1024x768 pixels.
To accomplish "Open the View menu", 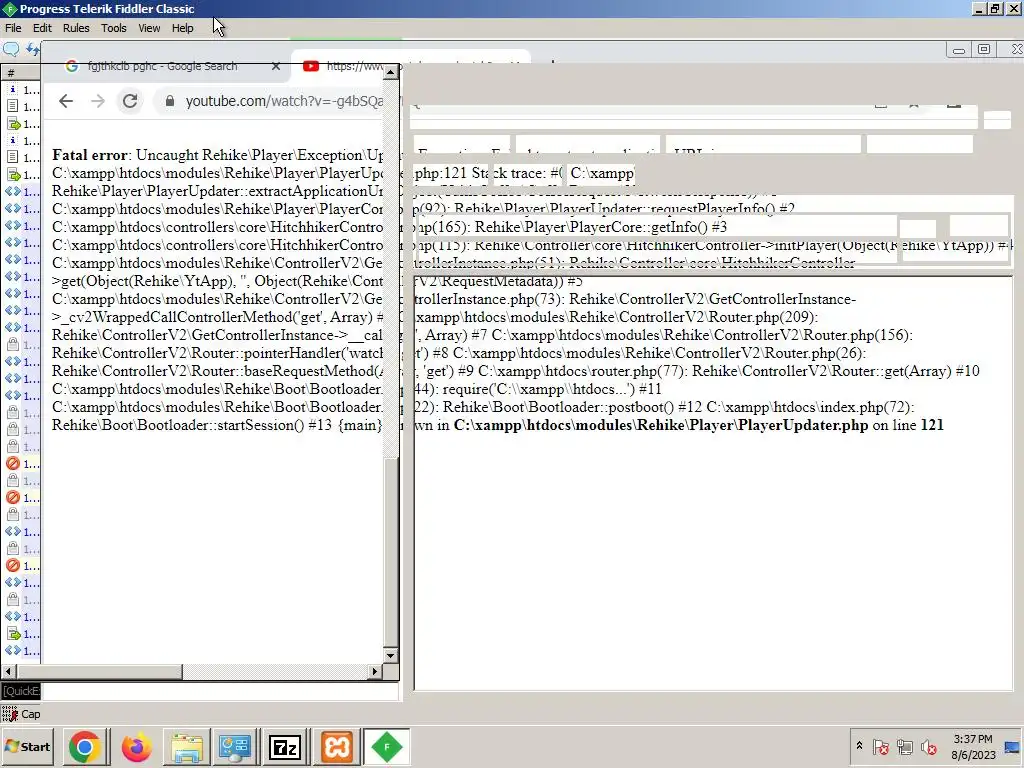I will pos(149,28).
